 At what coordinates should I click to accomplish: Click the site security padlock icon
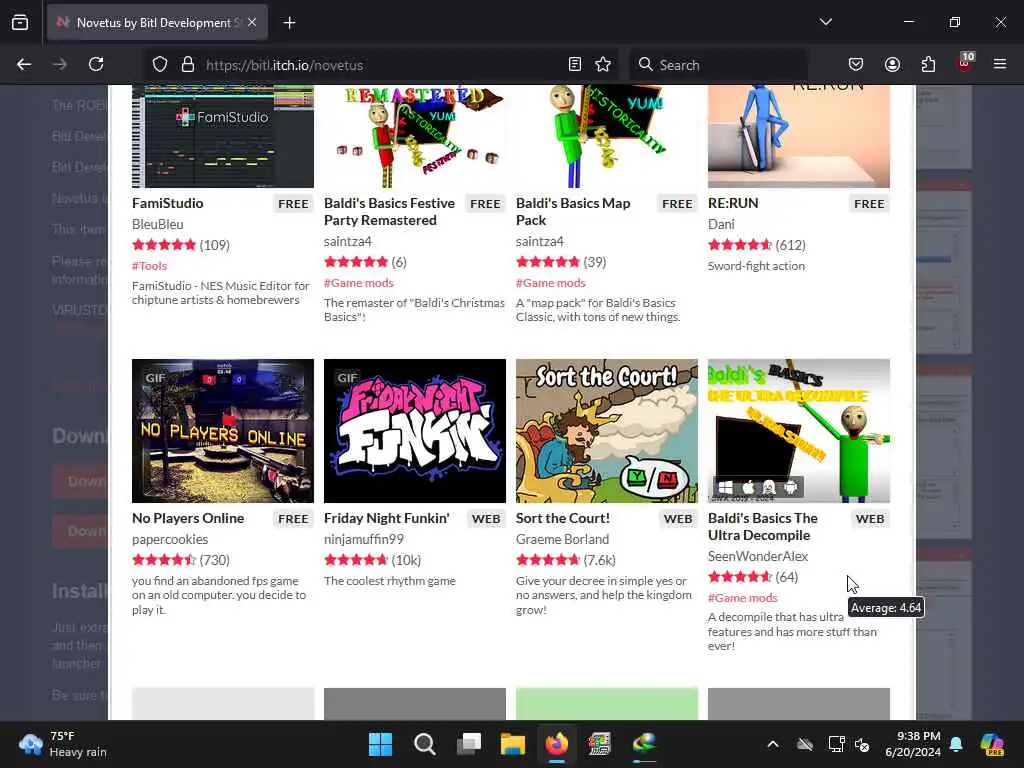click(x=188, y=65)
